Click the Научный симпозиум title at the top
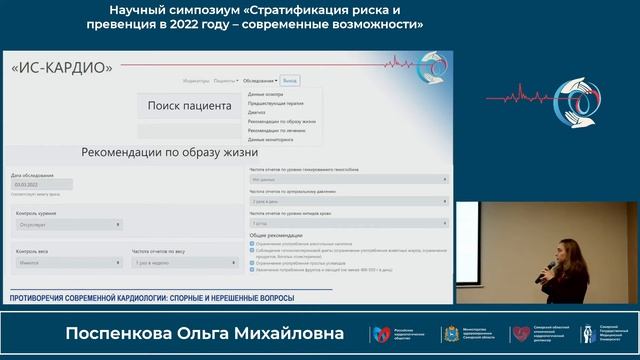The image size is (640, 360). pos(255,17)
